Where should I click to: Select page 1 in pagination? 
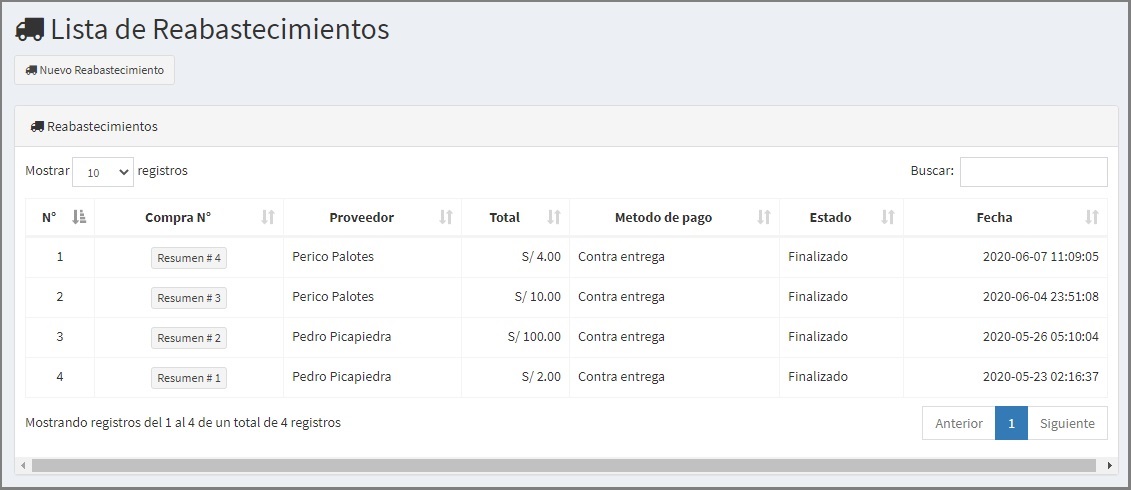point(1011,424)
